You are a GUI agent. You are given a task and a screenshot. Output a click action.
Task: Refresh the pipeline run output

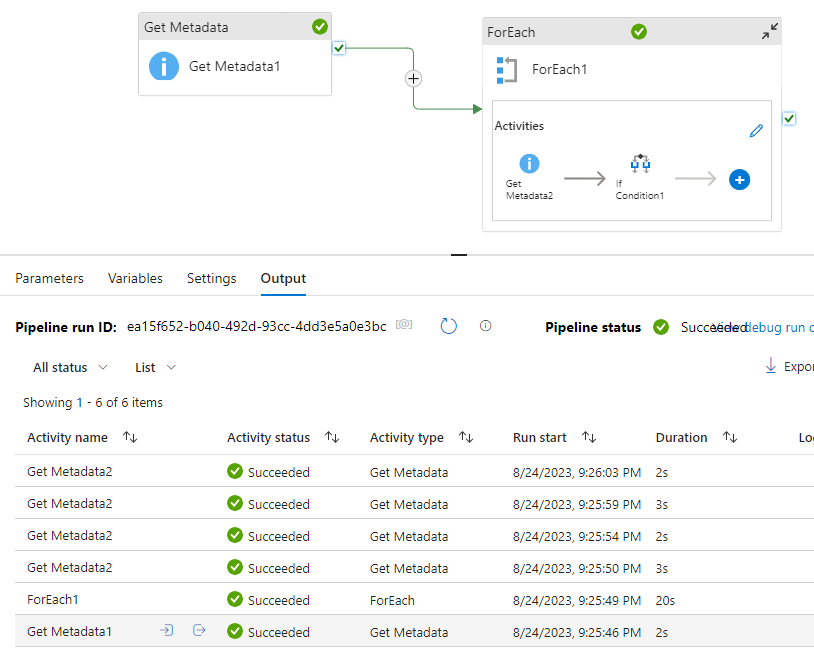(449, 326)
